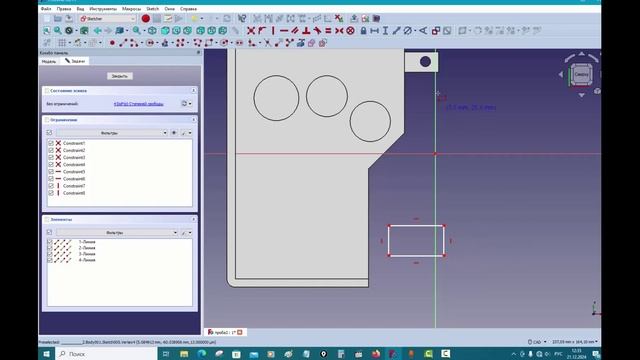The height and width of the screenshot is (360, 640).
Task: Open Microsoft Edge from the taskbar
Action: point(202,353)
